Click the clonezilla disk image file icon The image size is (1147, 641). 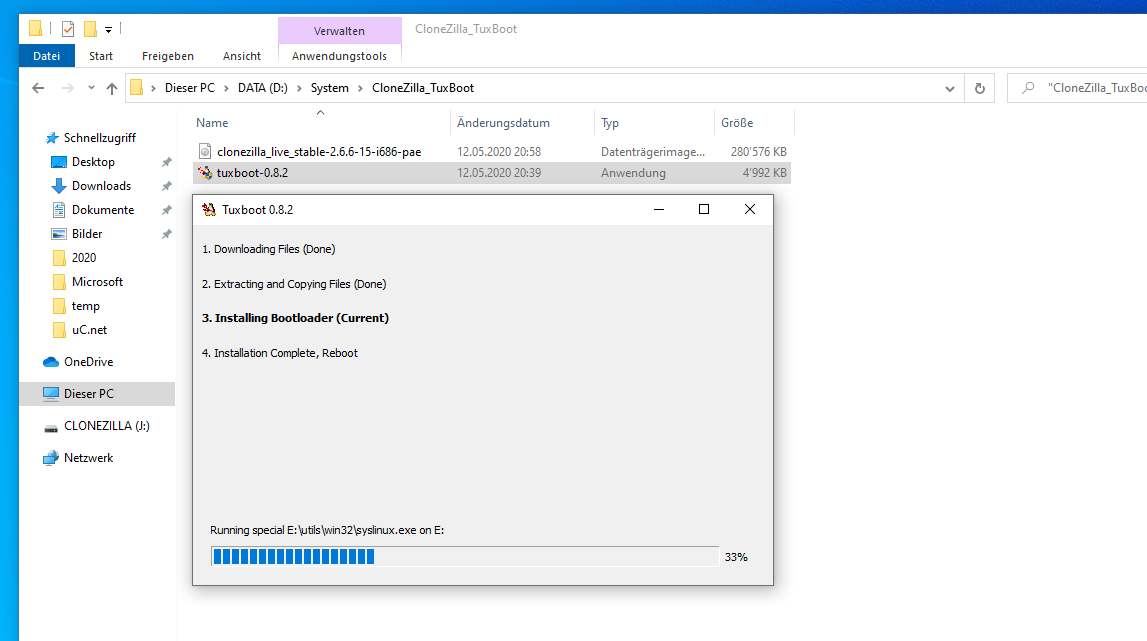tap(205, 151)
